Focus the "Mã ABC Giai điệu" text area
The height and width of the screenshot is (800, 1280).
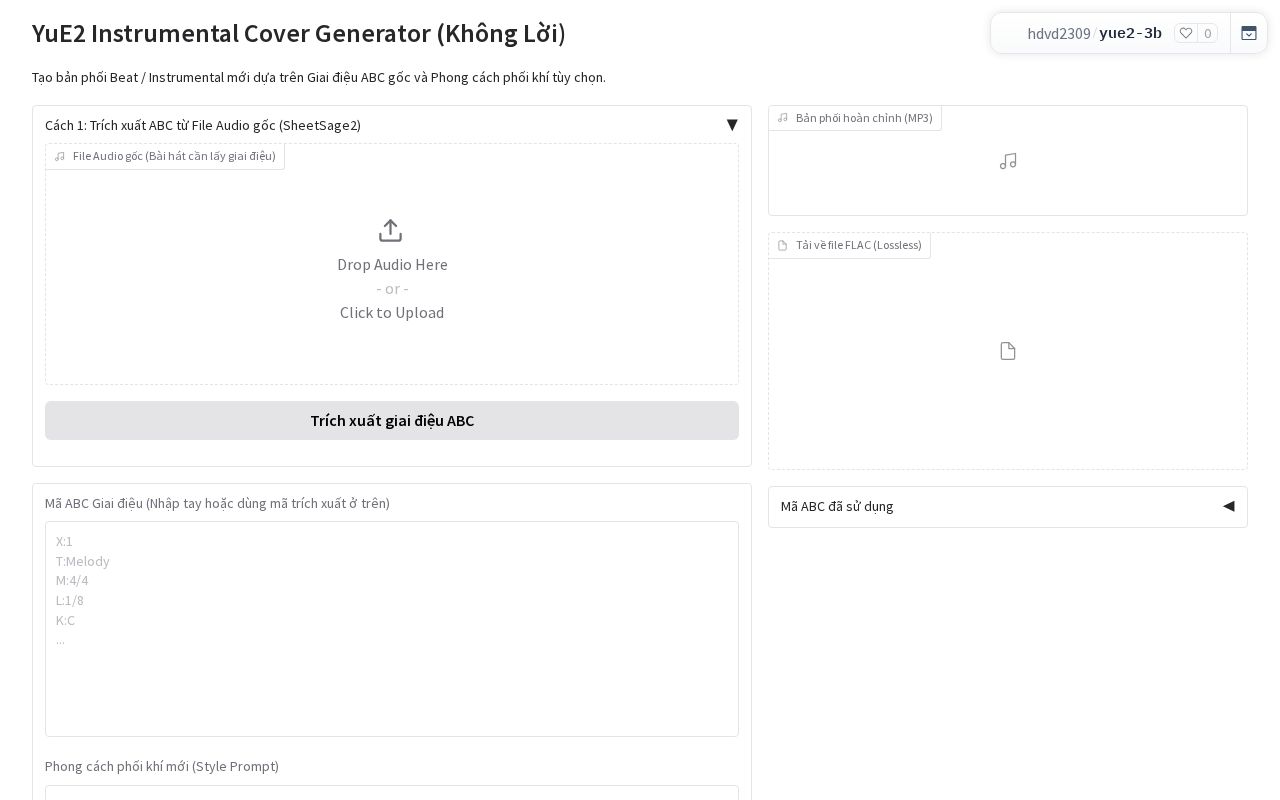coord(392,629)
